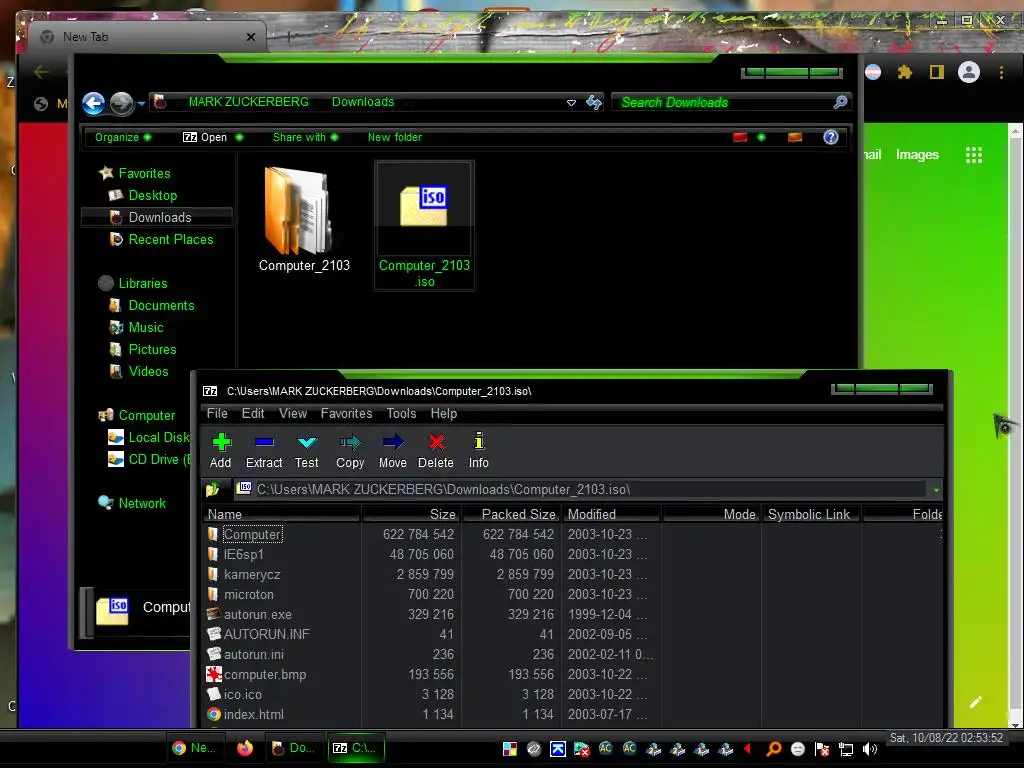Screen dimensions: 1024x768
Task: Open recent pages dropdown next to Forward
Action: tap(141, 103)
